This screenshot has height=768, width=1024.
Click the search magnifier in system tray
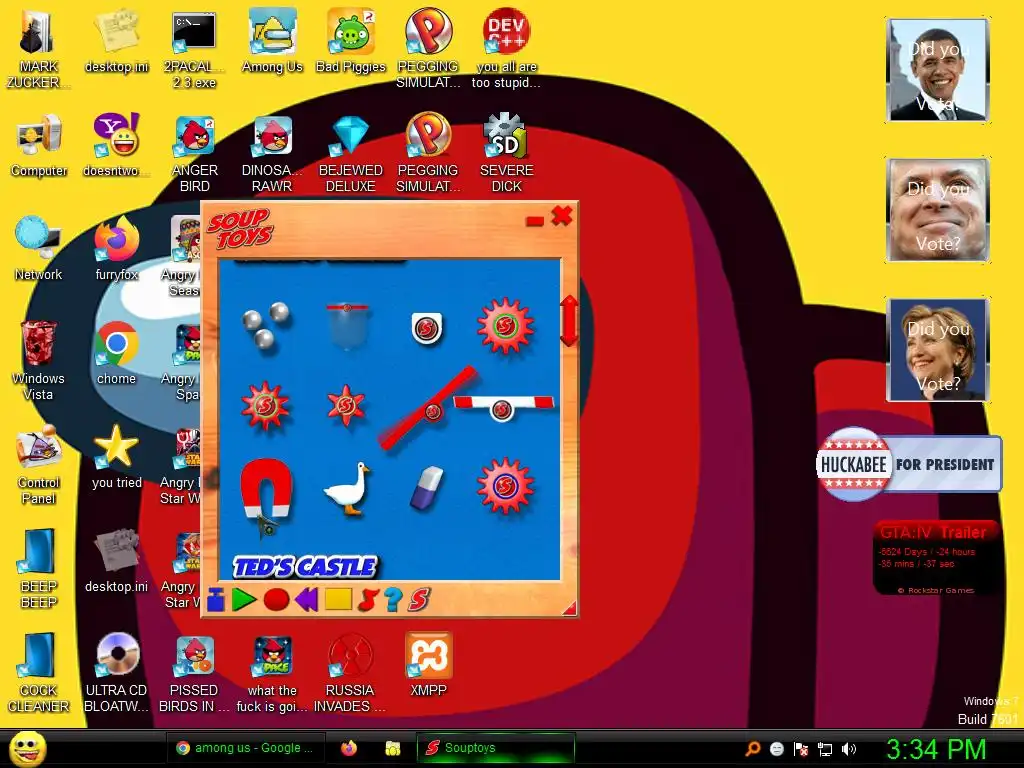click(x=753, y=749)
